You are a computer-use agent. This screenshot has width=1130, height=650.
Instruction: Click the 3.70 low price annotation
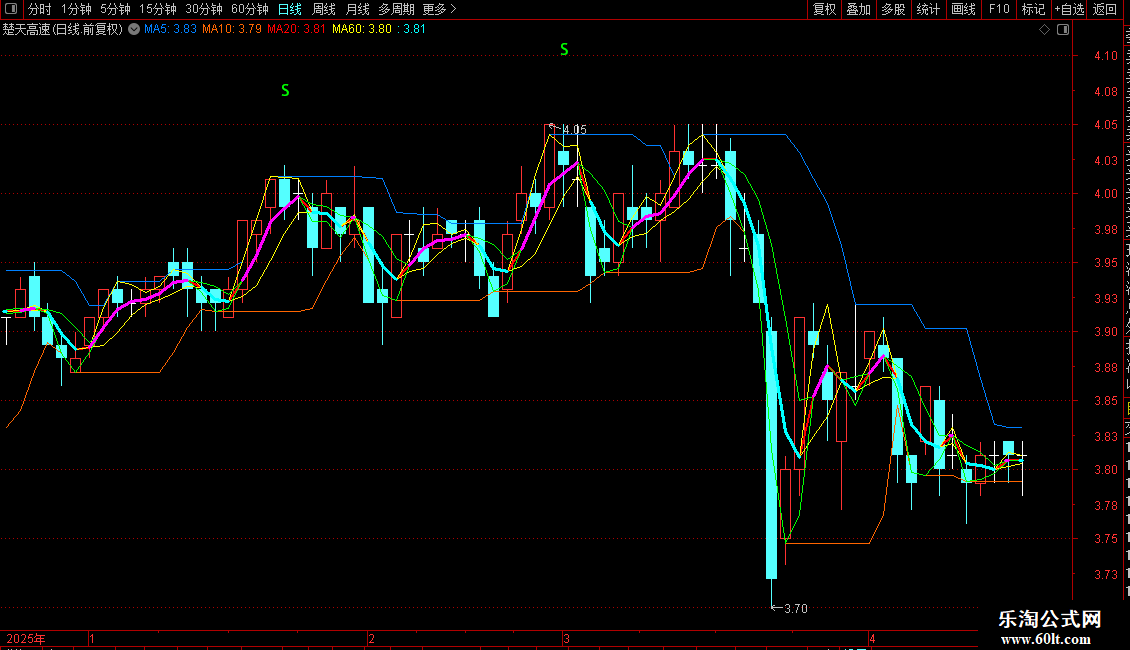click(x=796, y=609)
